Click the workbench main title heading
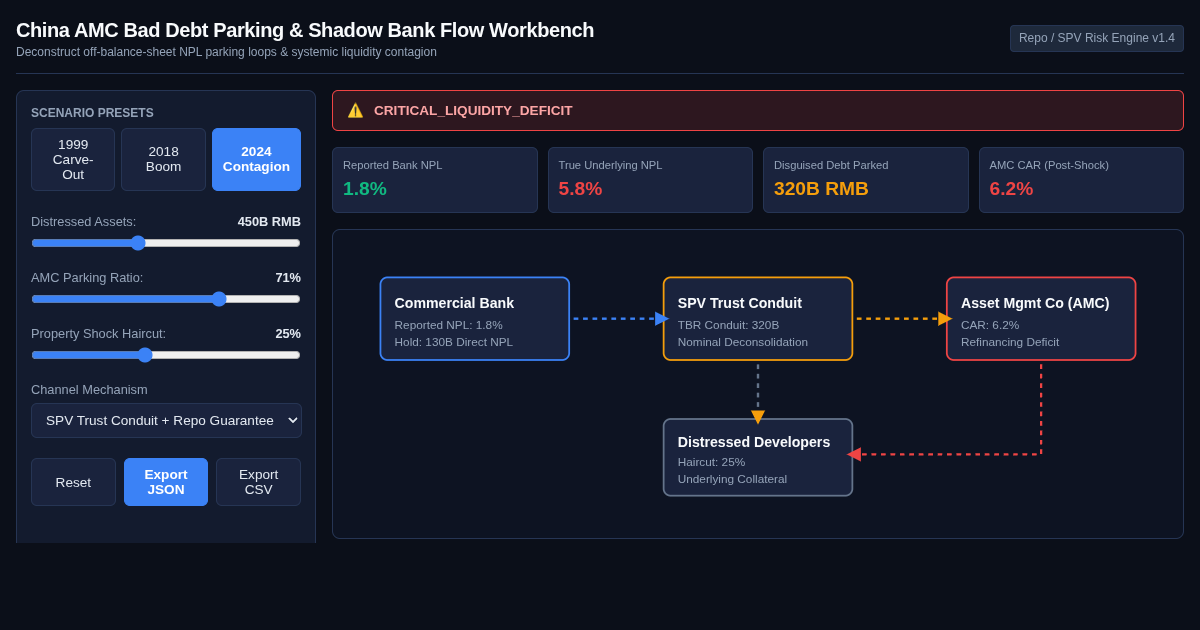The height and width of the screenshot is (630, 1200). click(x=305, y=30)
